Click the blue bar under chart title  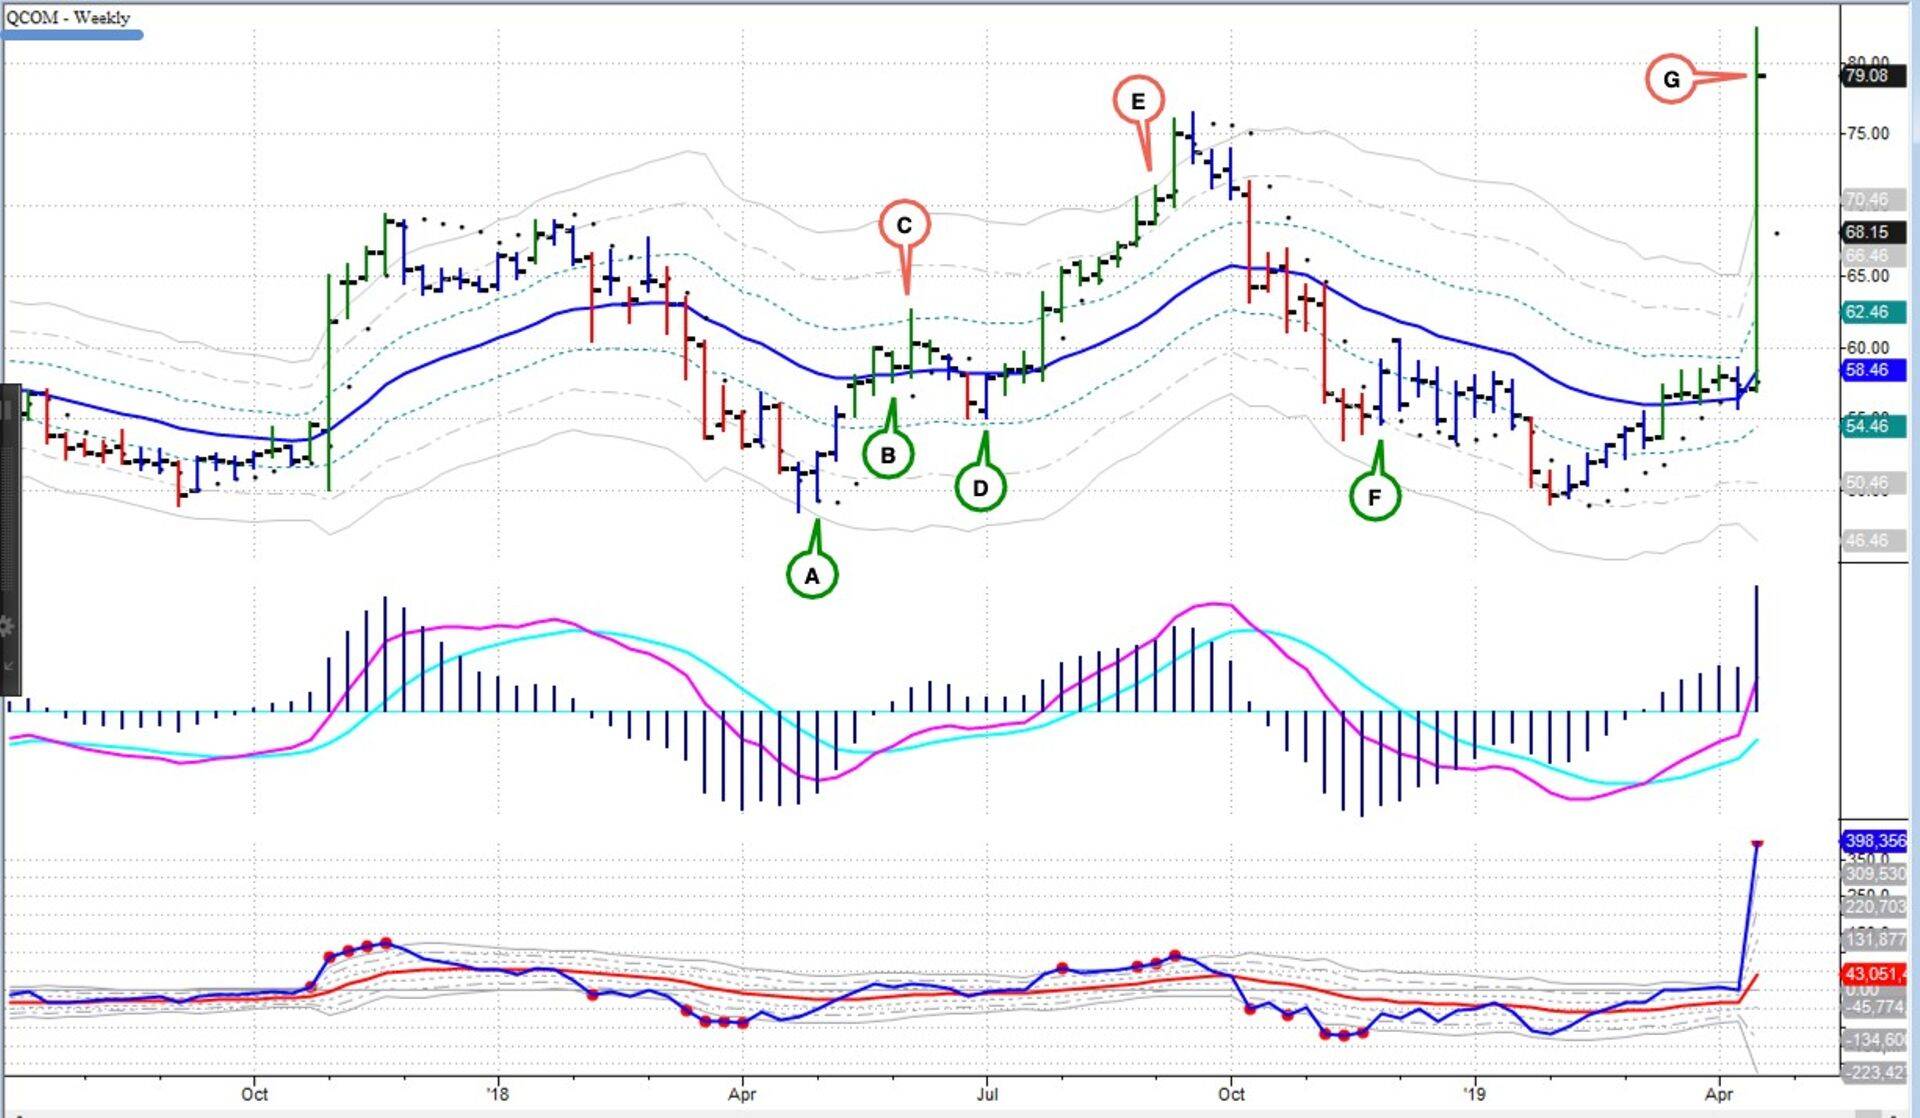point(72,35)
